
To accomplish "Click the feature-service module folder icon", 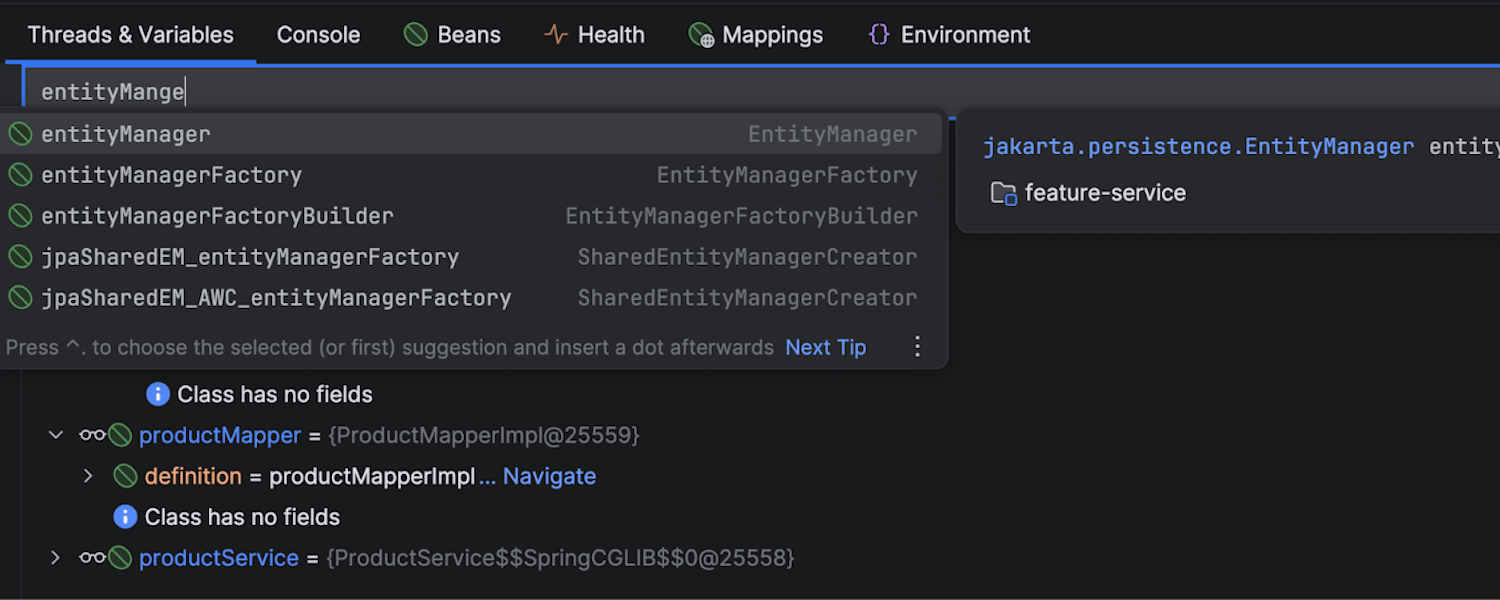I will pyautogui.click(x=1003, y=193).
